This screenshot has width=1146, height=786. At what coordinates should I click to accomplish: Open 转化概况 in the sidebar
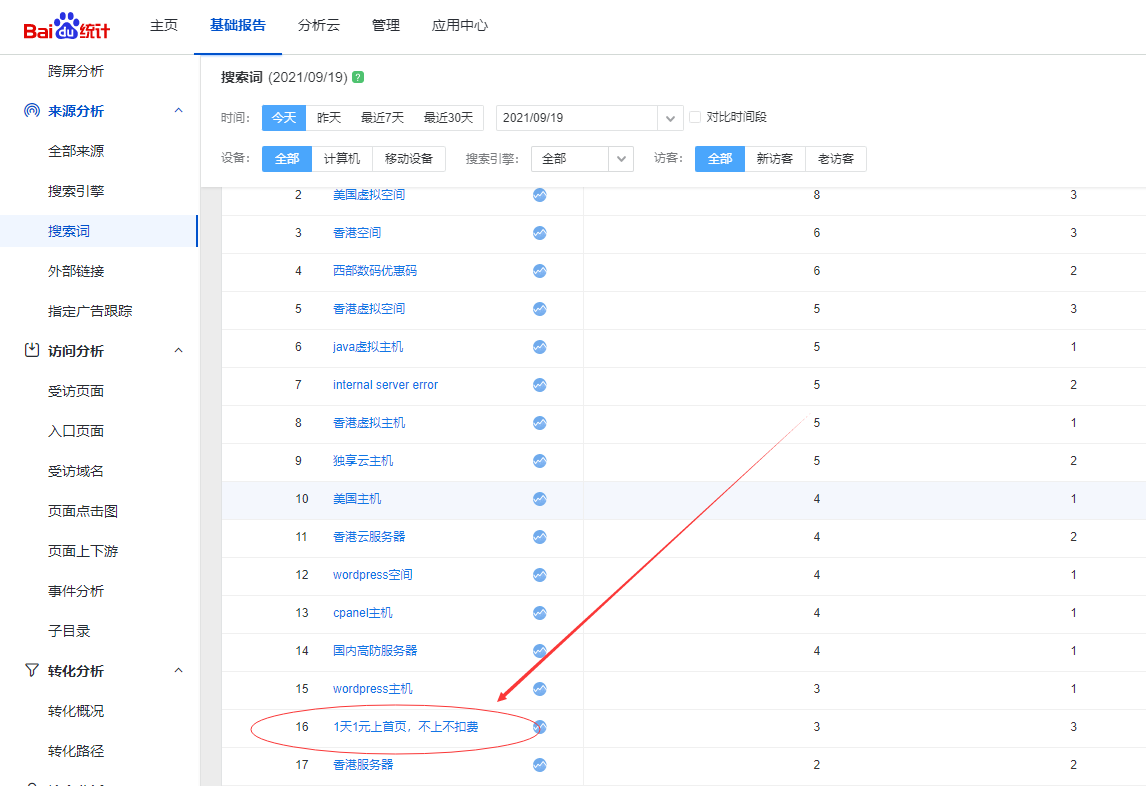click(x=76, y=711)
